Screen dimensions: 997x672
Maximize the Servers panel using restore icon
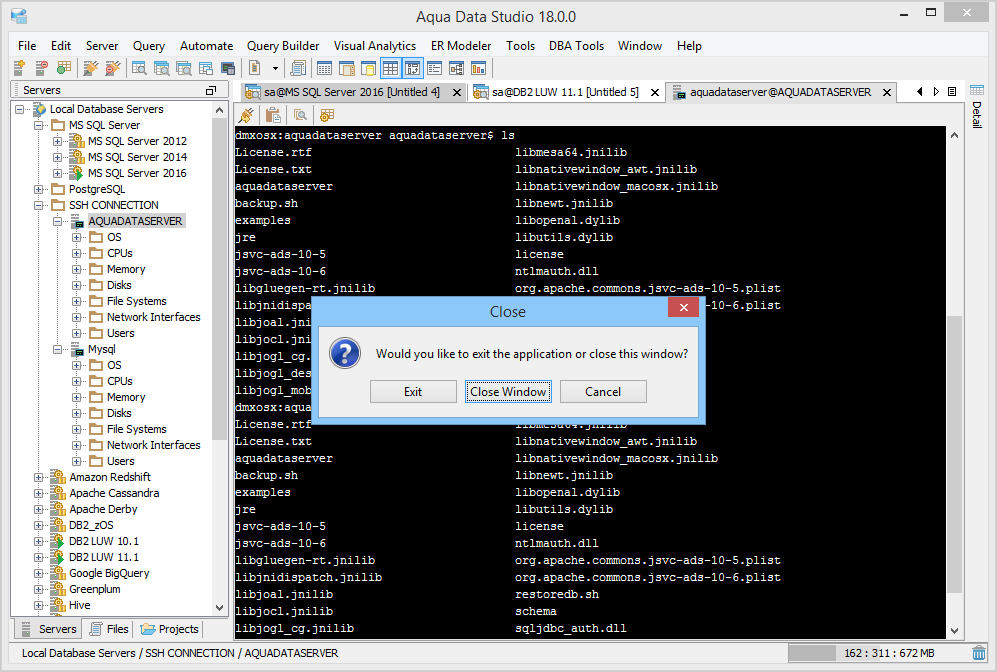coord(211,91)
